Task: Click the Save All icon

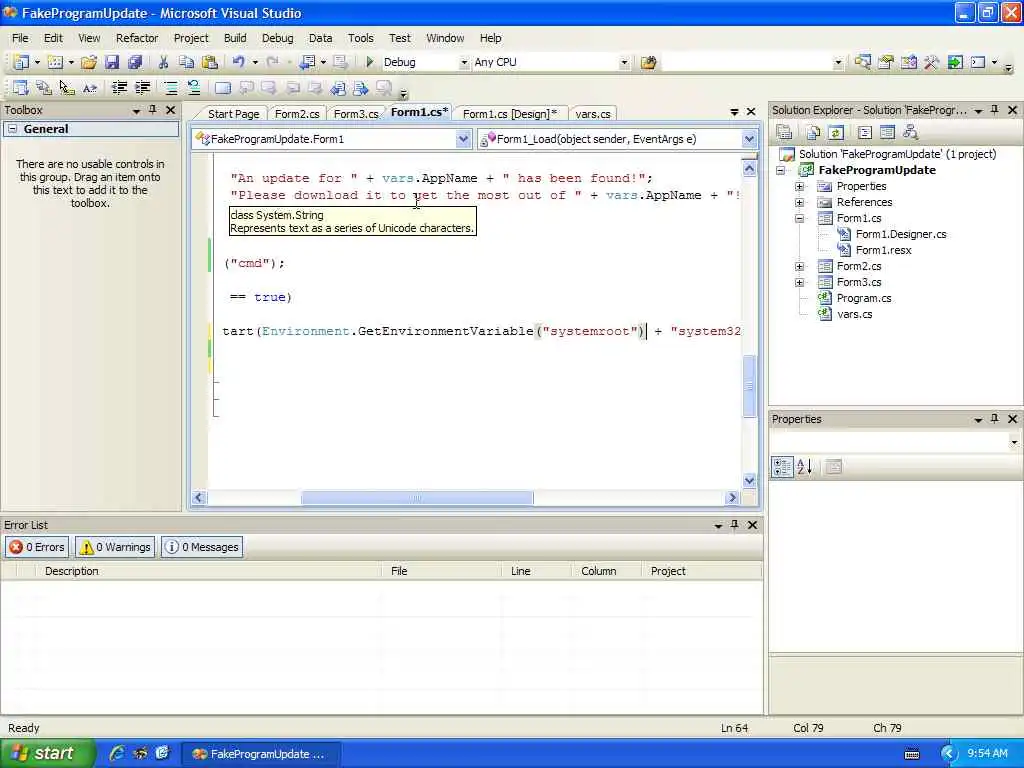Action: (135, 62)
